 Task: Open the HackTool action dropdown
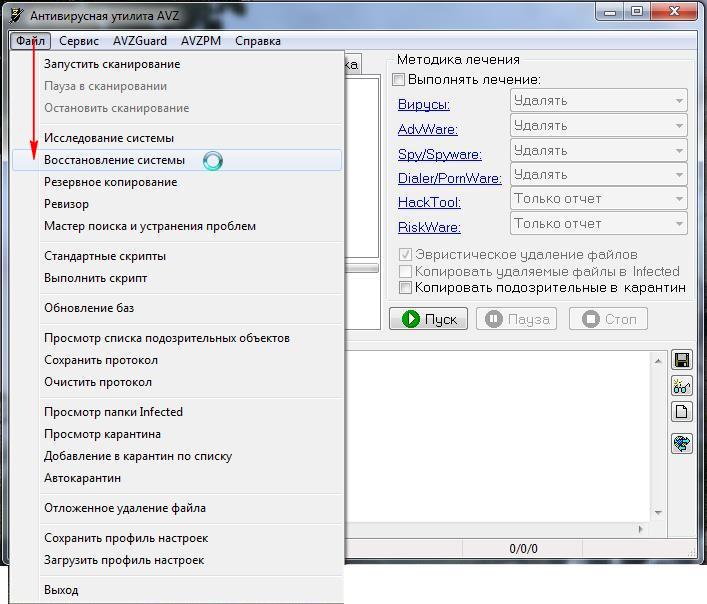[598, 199]
